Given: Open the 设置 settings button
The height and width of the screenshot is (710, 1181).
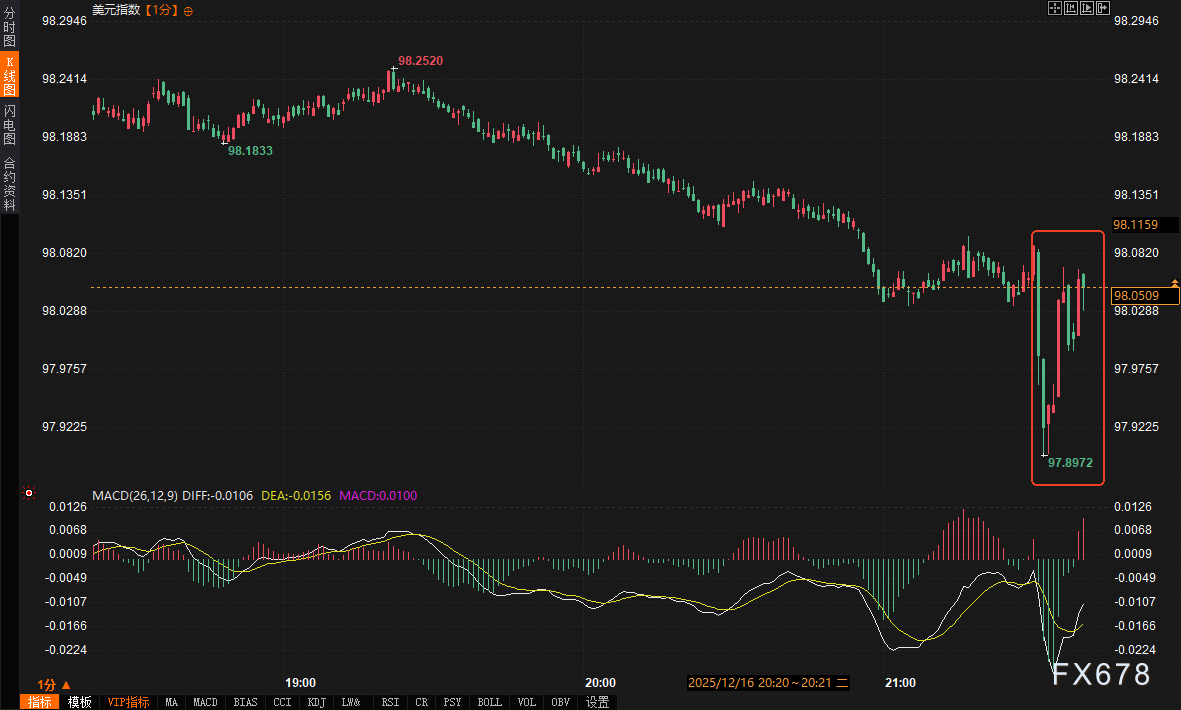Looking at the screenshot, I should click(598, 702).
